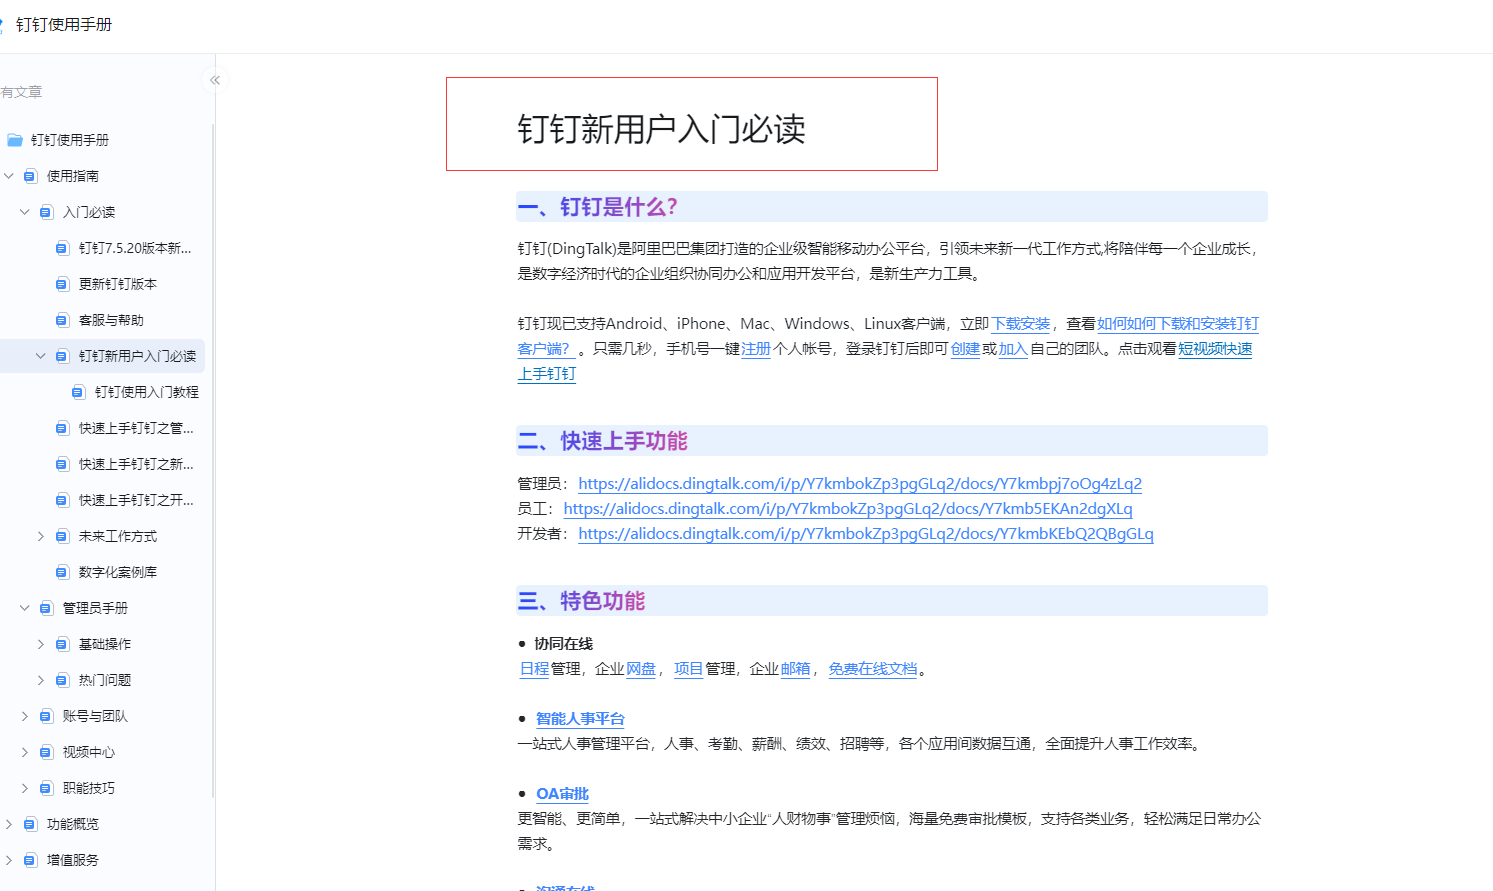Click the document icon beside 快速上手钉钉之新...
The image size is (1493, 891).
62,464
